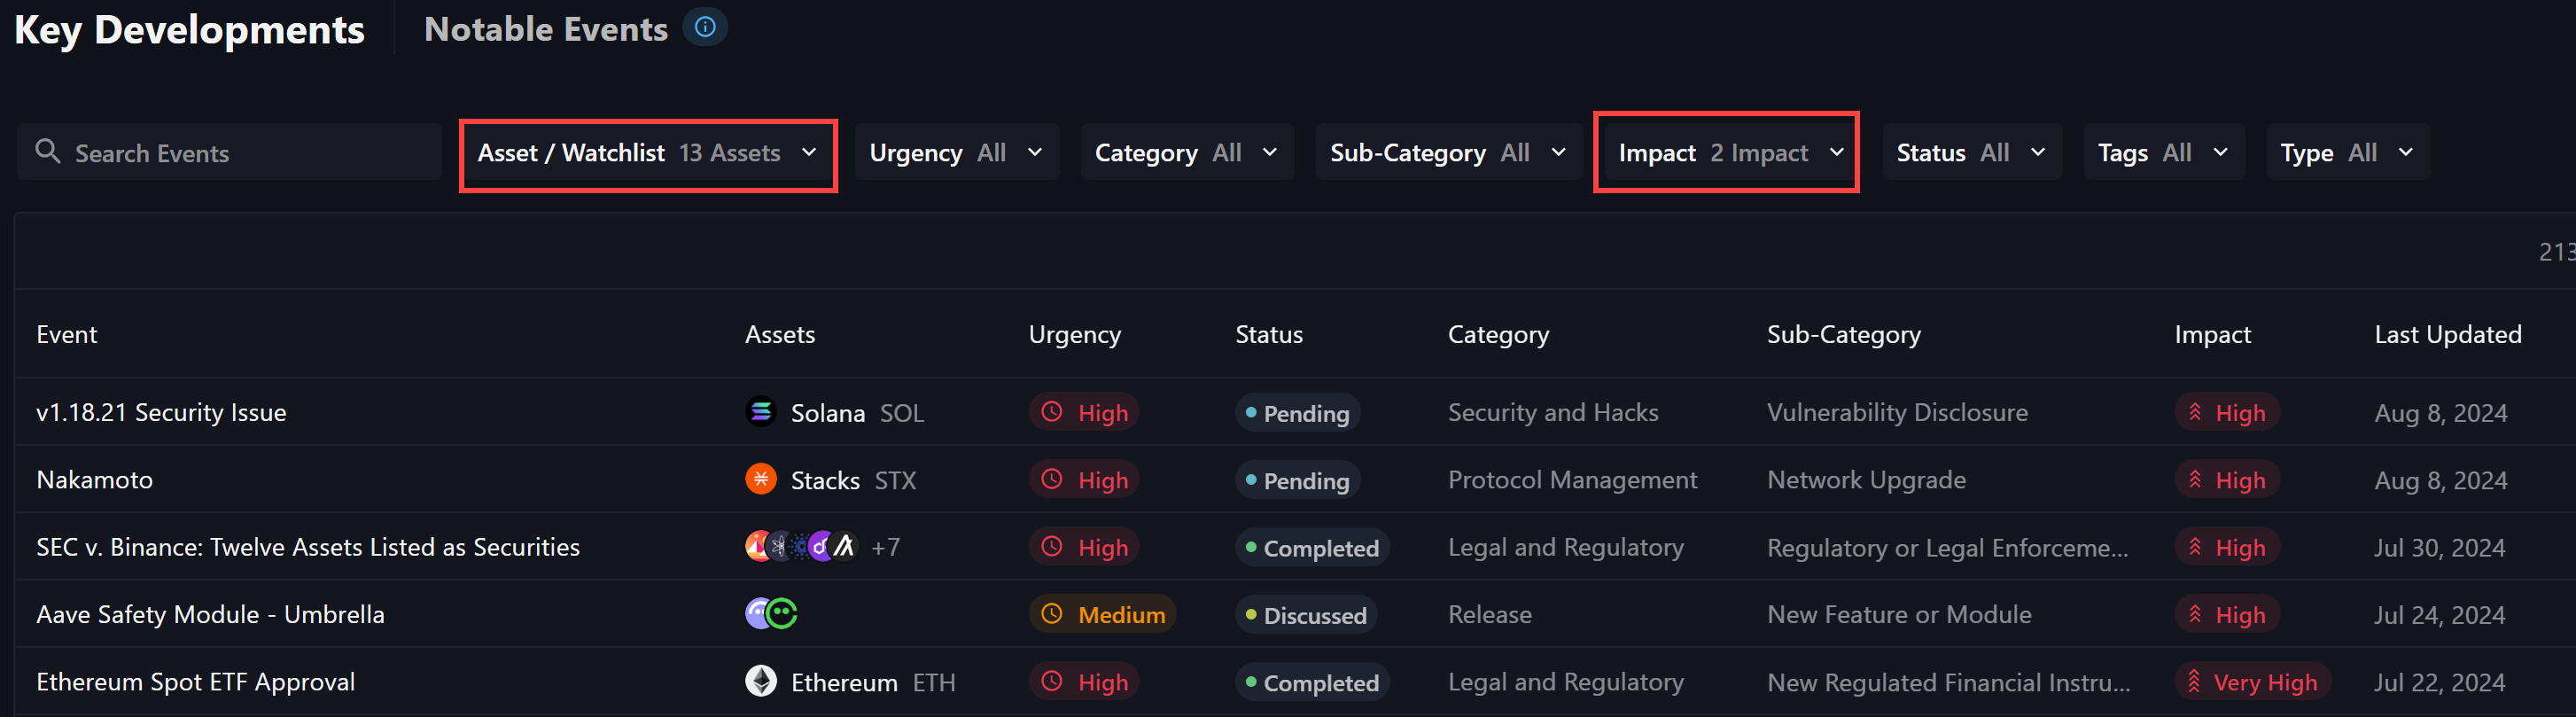Image resolution: width=2576 pixels, height=717 pixels.
Task: Click the Vulnerability Disclosure sub-category cell
Action: point(1897,412)
